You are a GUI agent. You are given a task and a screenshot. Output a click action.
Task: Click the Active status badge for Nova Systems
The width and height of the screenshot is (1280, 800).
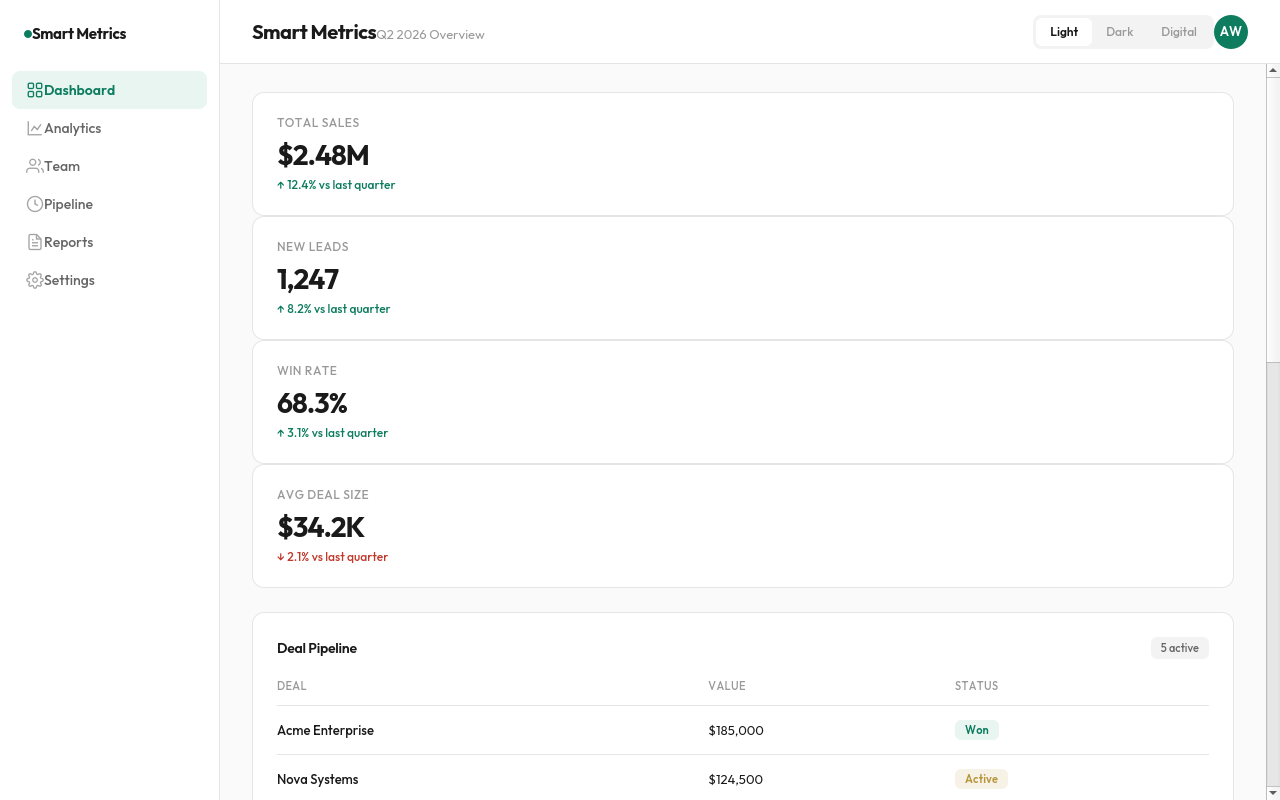coord(981,779)
